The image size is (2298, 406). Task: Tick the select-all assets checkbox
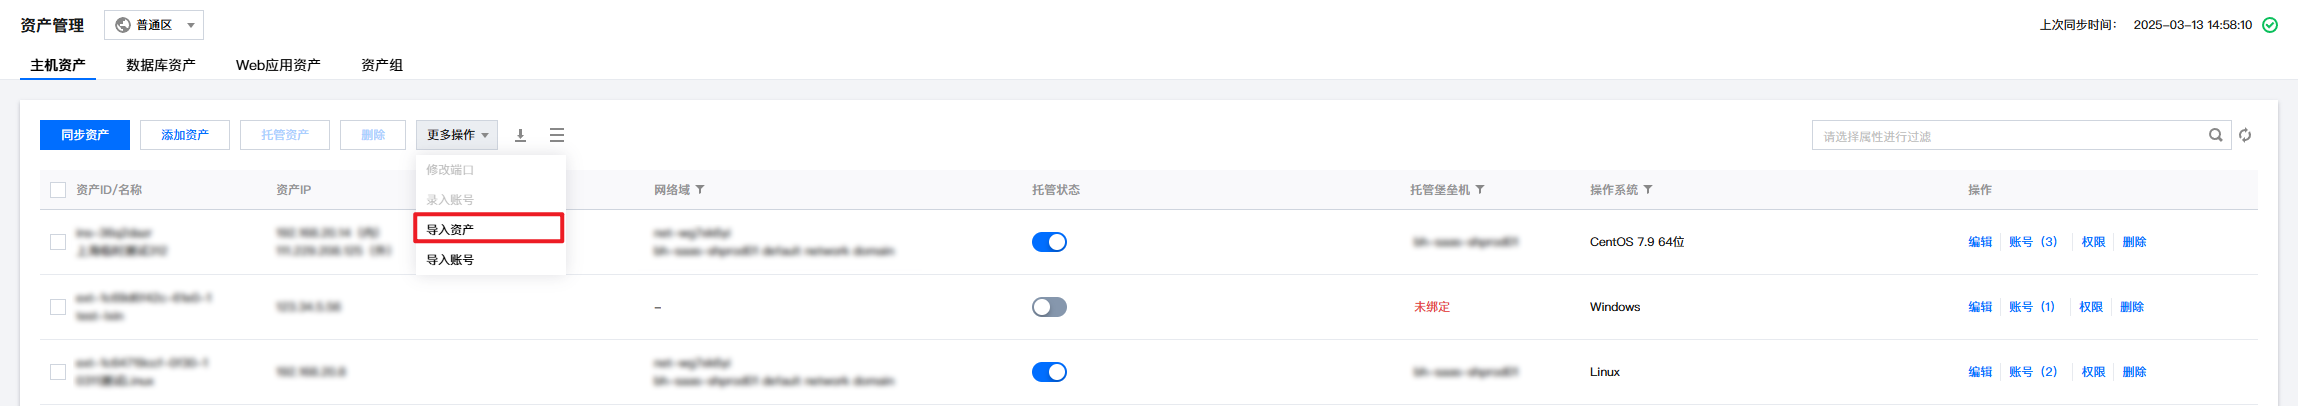coord(58,190)
